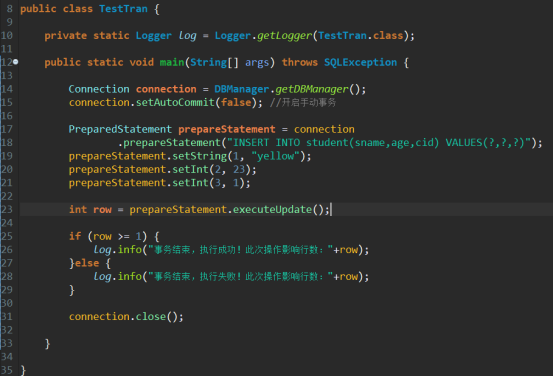Click the Chinese comment after setAutoCommit(false)
This screenshot has height=377, width=554.
303,102
